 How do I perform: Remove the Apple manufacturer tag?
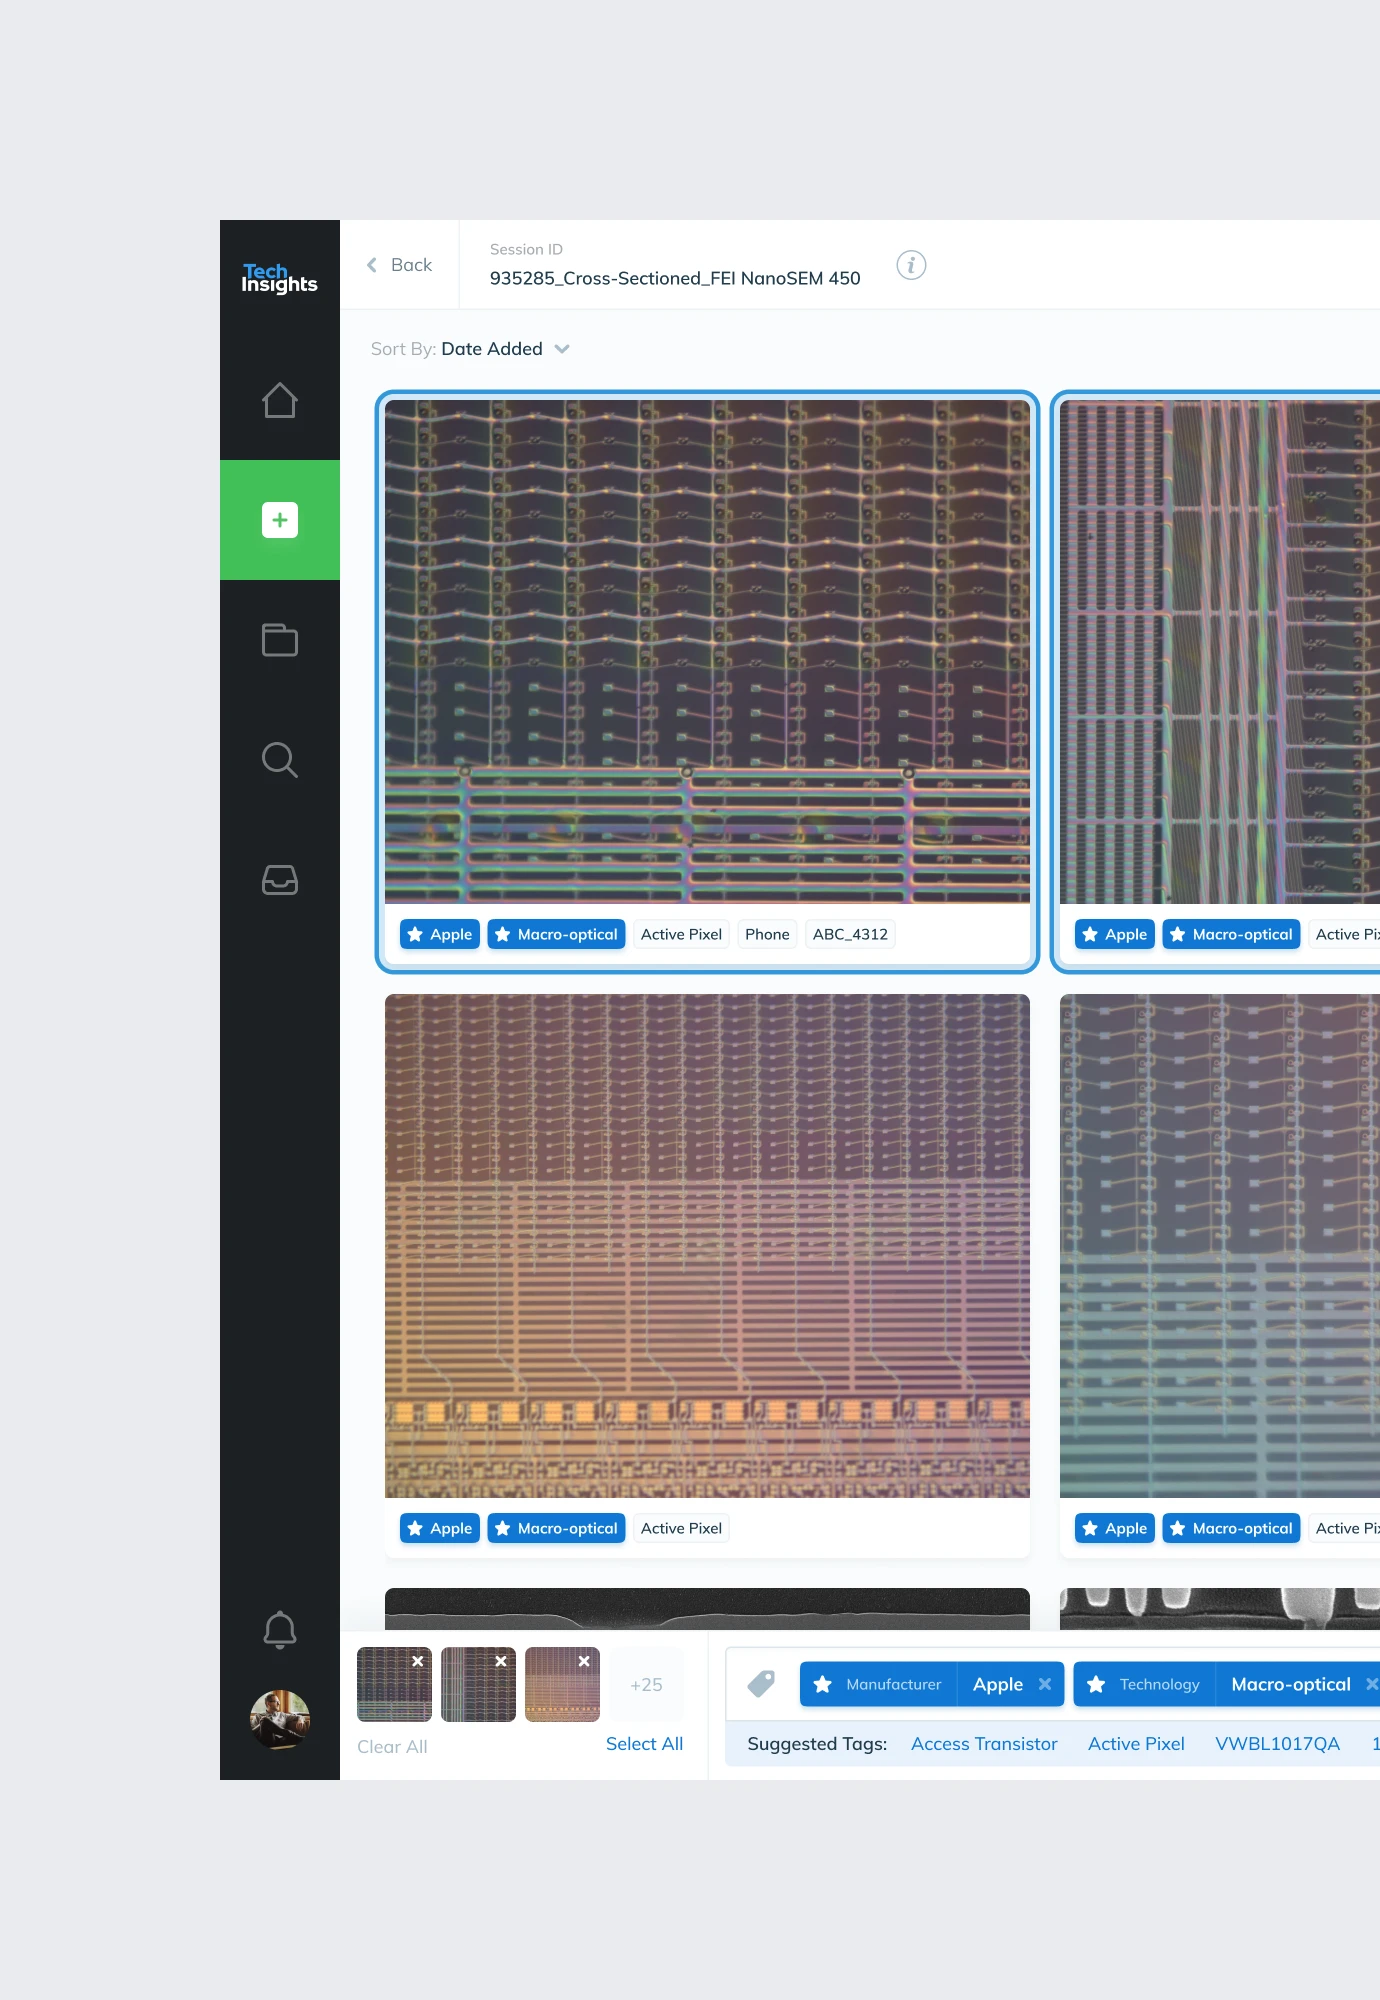coord(1045,1684)
